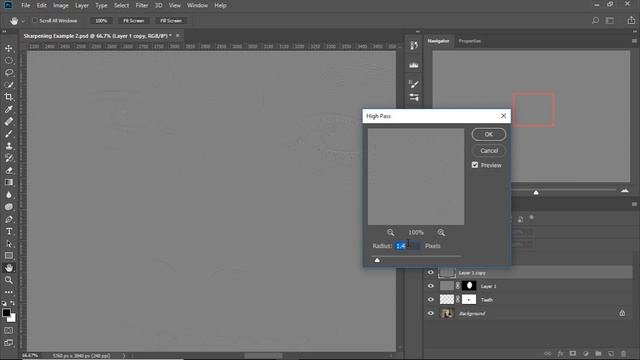Viewport: 640px width, 360px height.
Task: Add a layer style fx
Action: click(560, 353)
